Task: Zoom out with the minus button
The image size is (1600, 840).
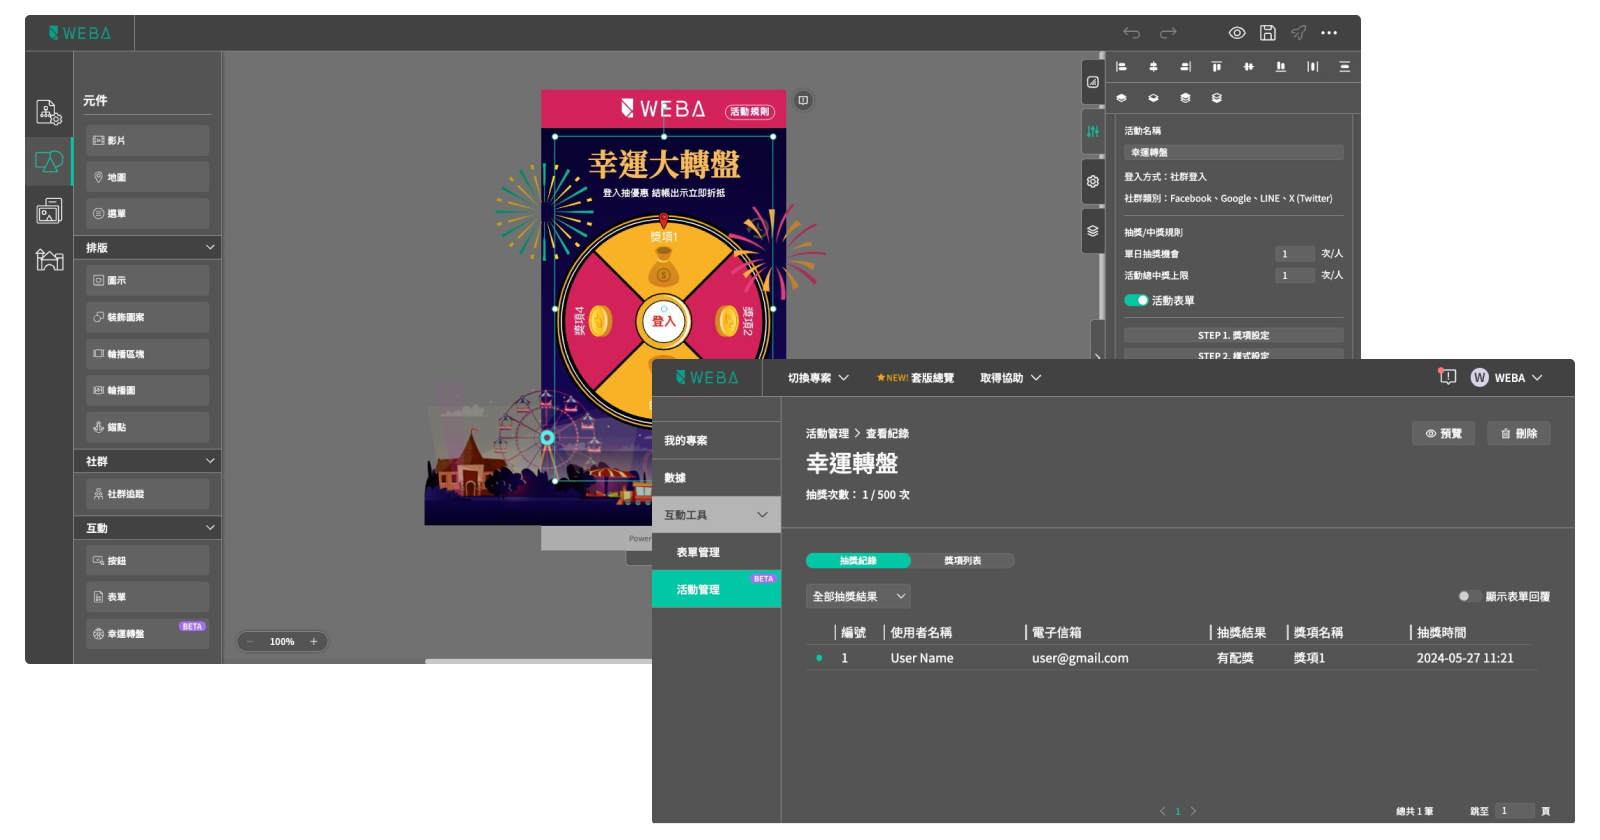Action: 251,642
